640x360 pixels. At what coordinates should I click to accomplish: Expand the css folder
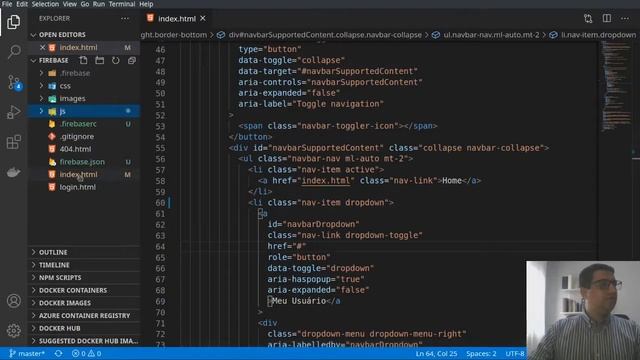(41, 86)
